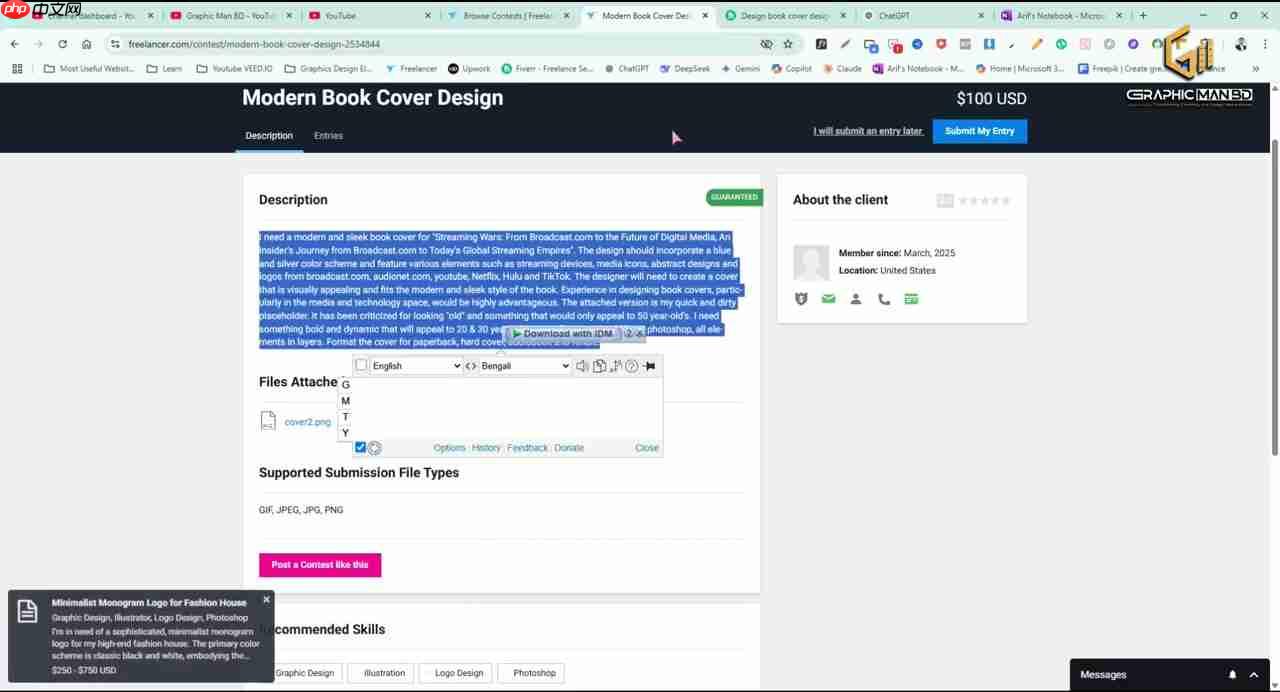Click the client phone verified icon

[884, 299]
